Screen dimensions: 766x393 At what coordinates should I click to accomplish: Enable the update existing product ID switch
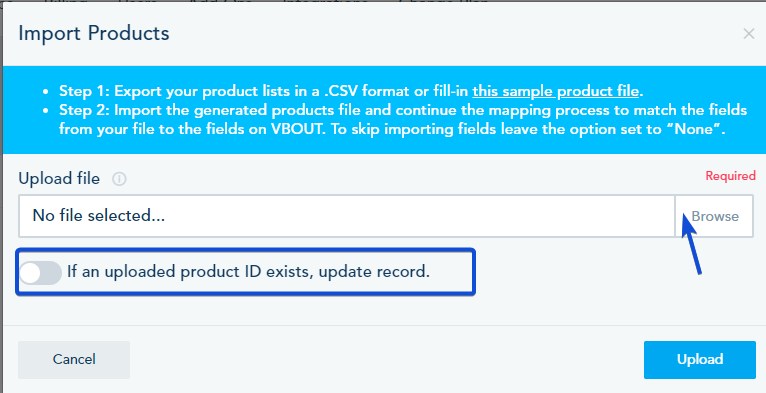pyautogui.click(x=41, y=272)
